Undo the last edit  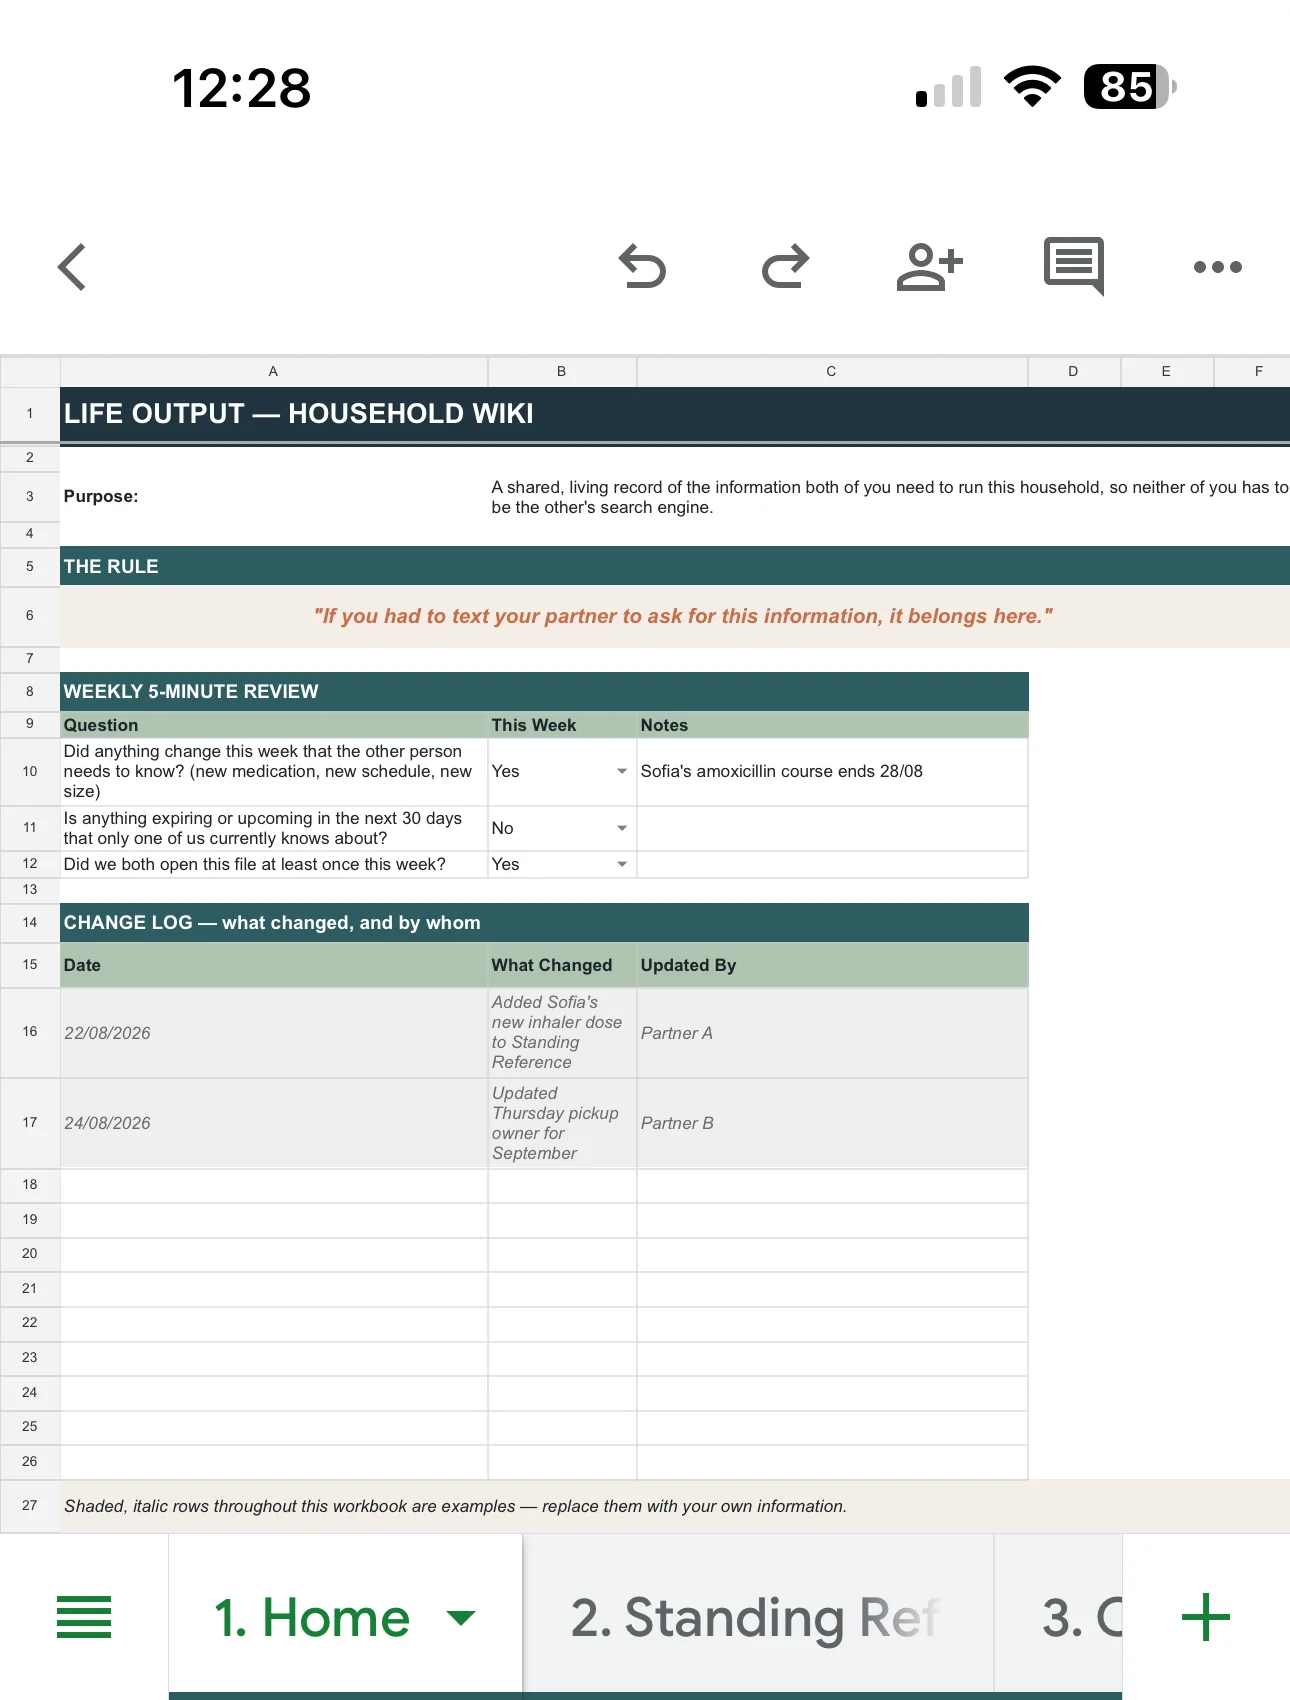642,267
